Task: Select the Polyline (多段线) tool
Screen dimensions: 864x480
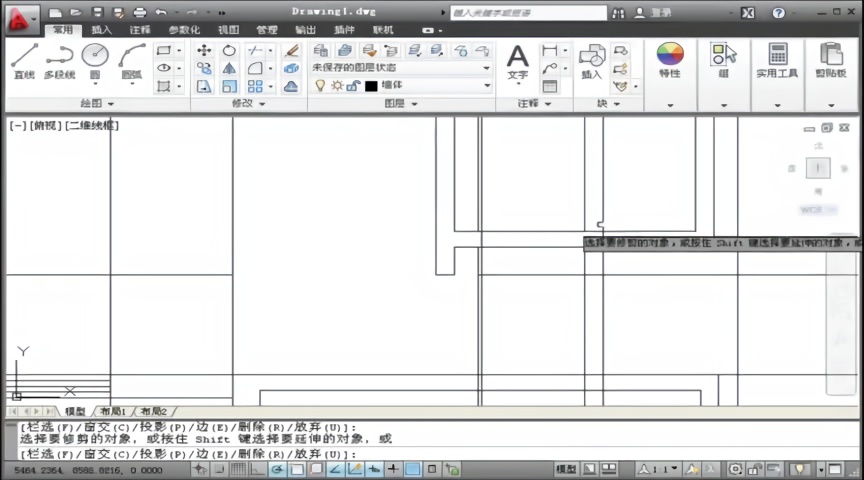Action: click(x=60, y=61)
